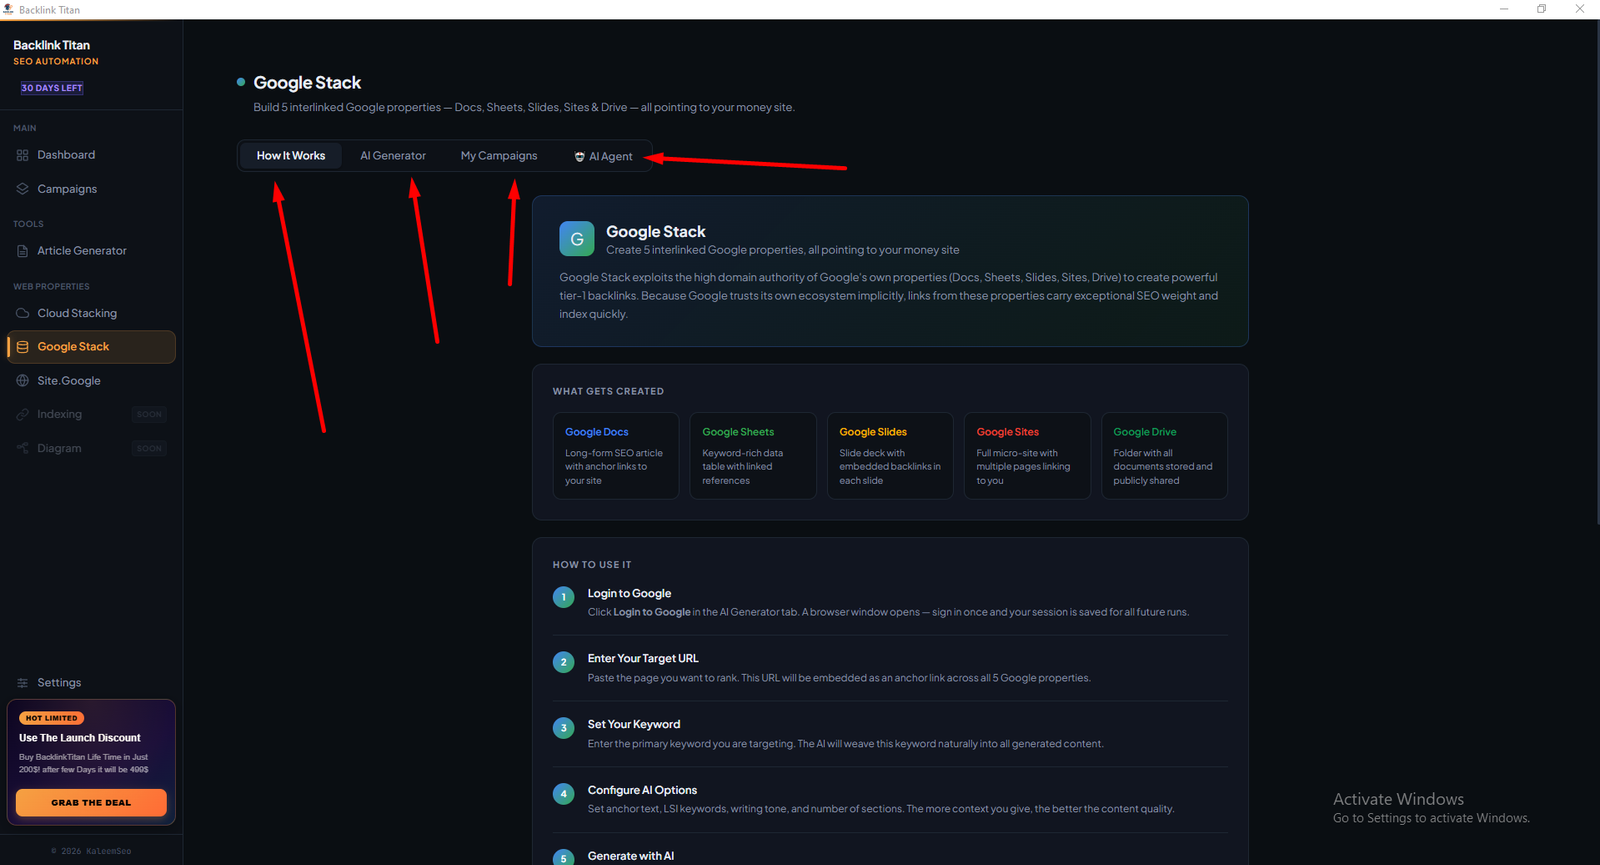This screenshot has width=1600, height=865.
Task: Click the 'Login to Google' step heading
Action: 629,594
